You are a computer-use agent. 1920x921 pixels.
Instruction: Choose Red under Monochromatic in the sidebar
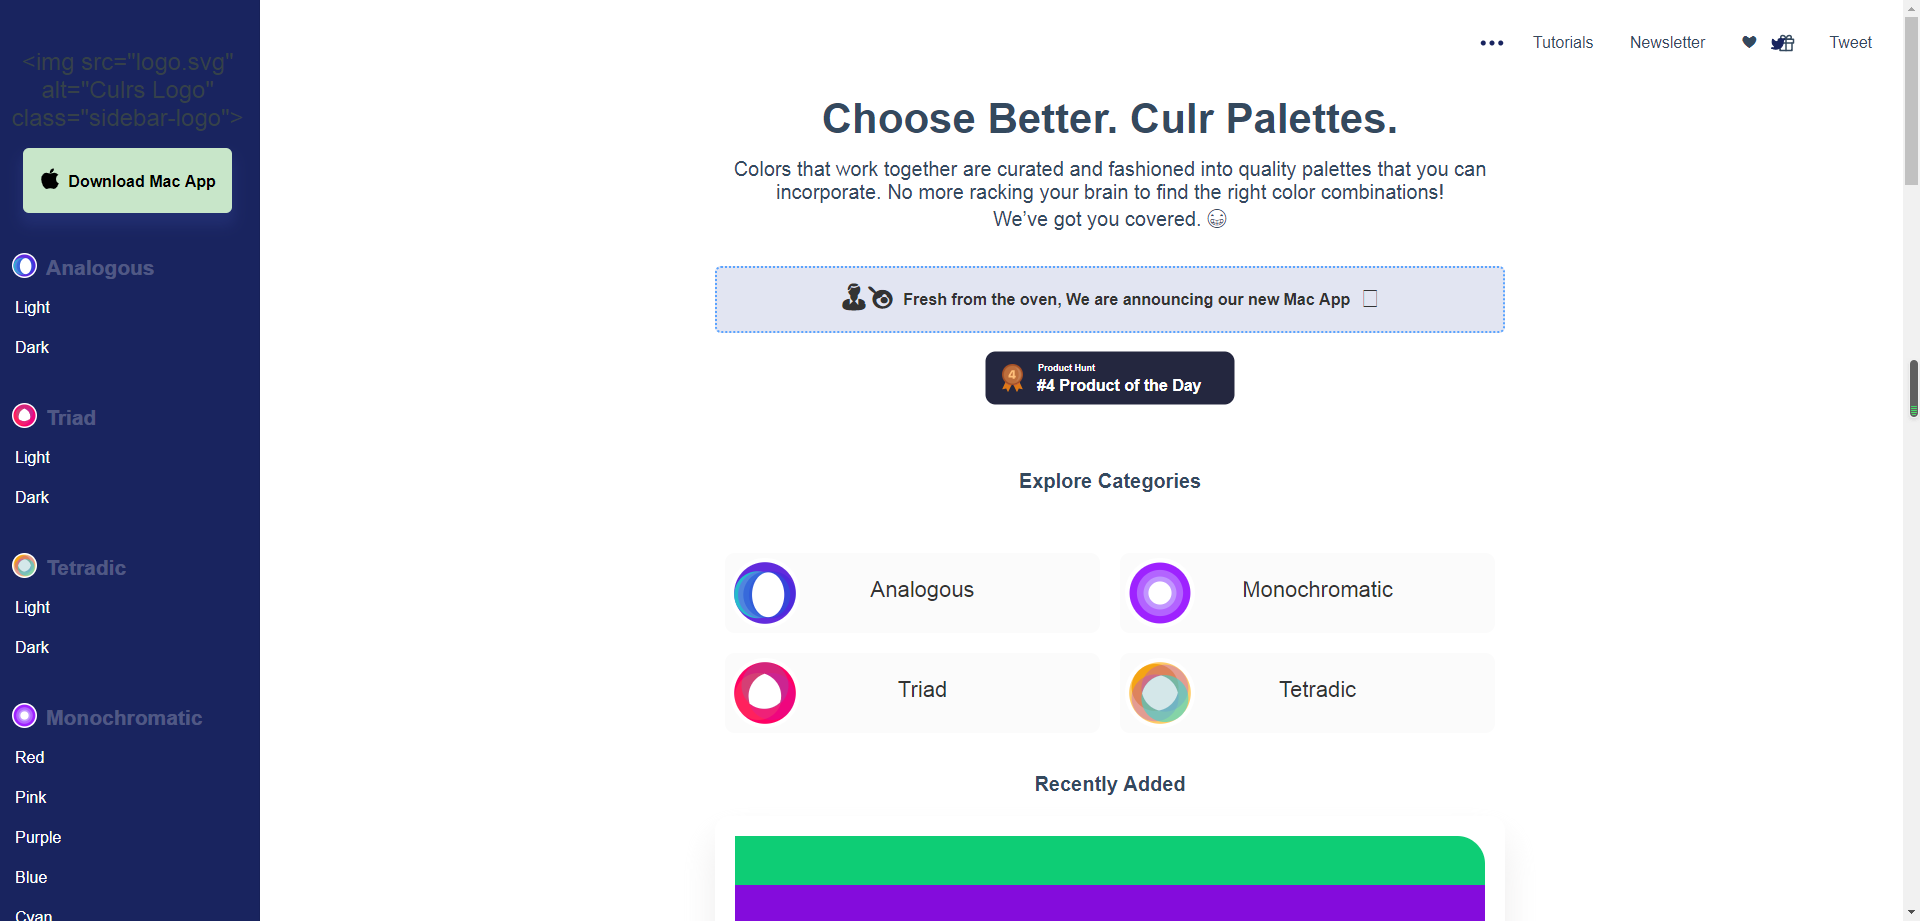[30, 757]
